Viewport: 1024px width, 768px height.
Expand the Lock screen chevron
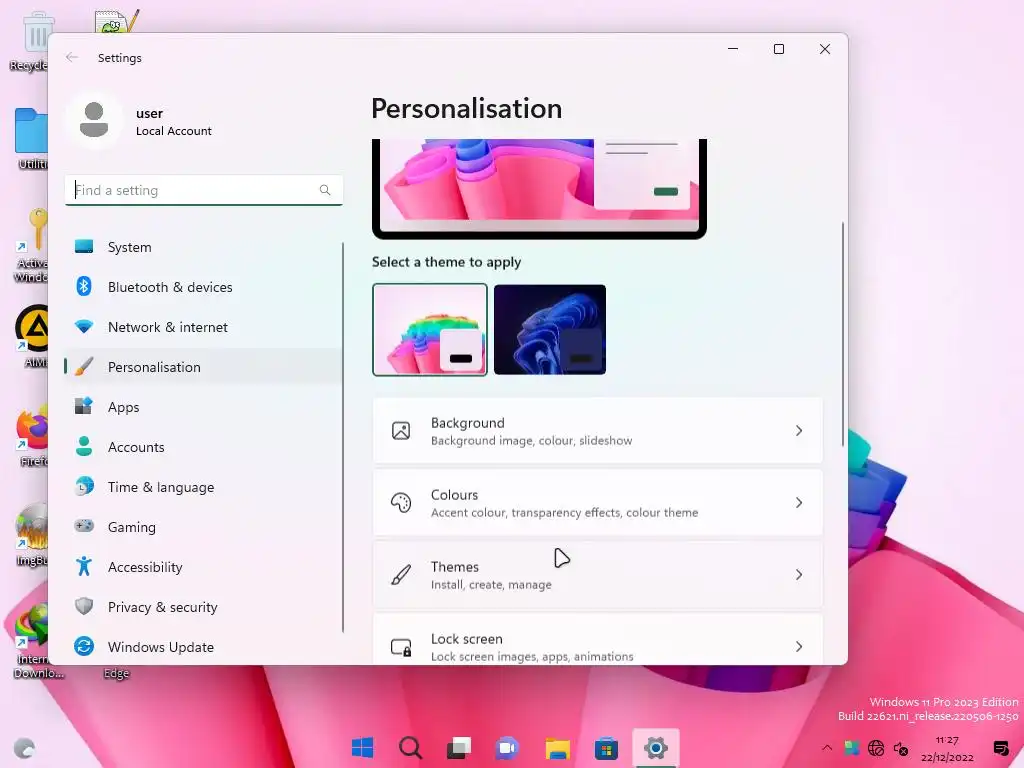coord(799,647)
